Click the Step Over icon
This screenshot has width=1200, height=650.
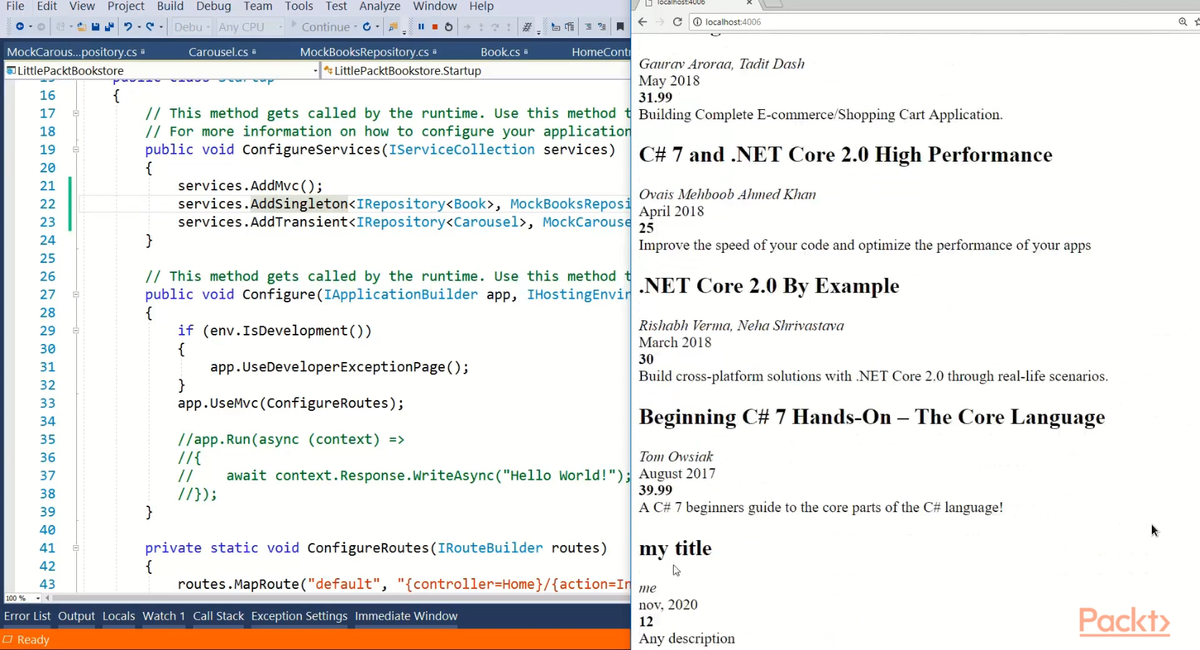[x=495, y=27]
